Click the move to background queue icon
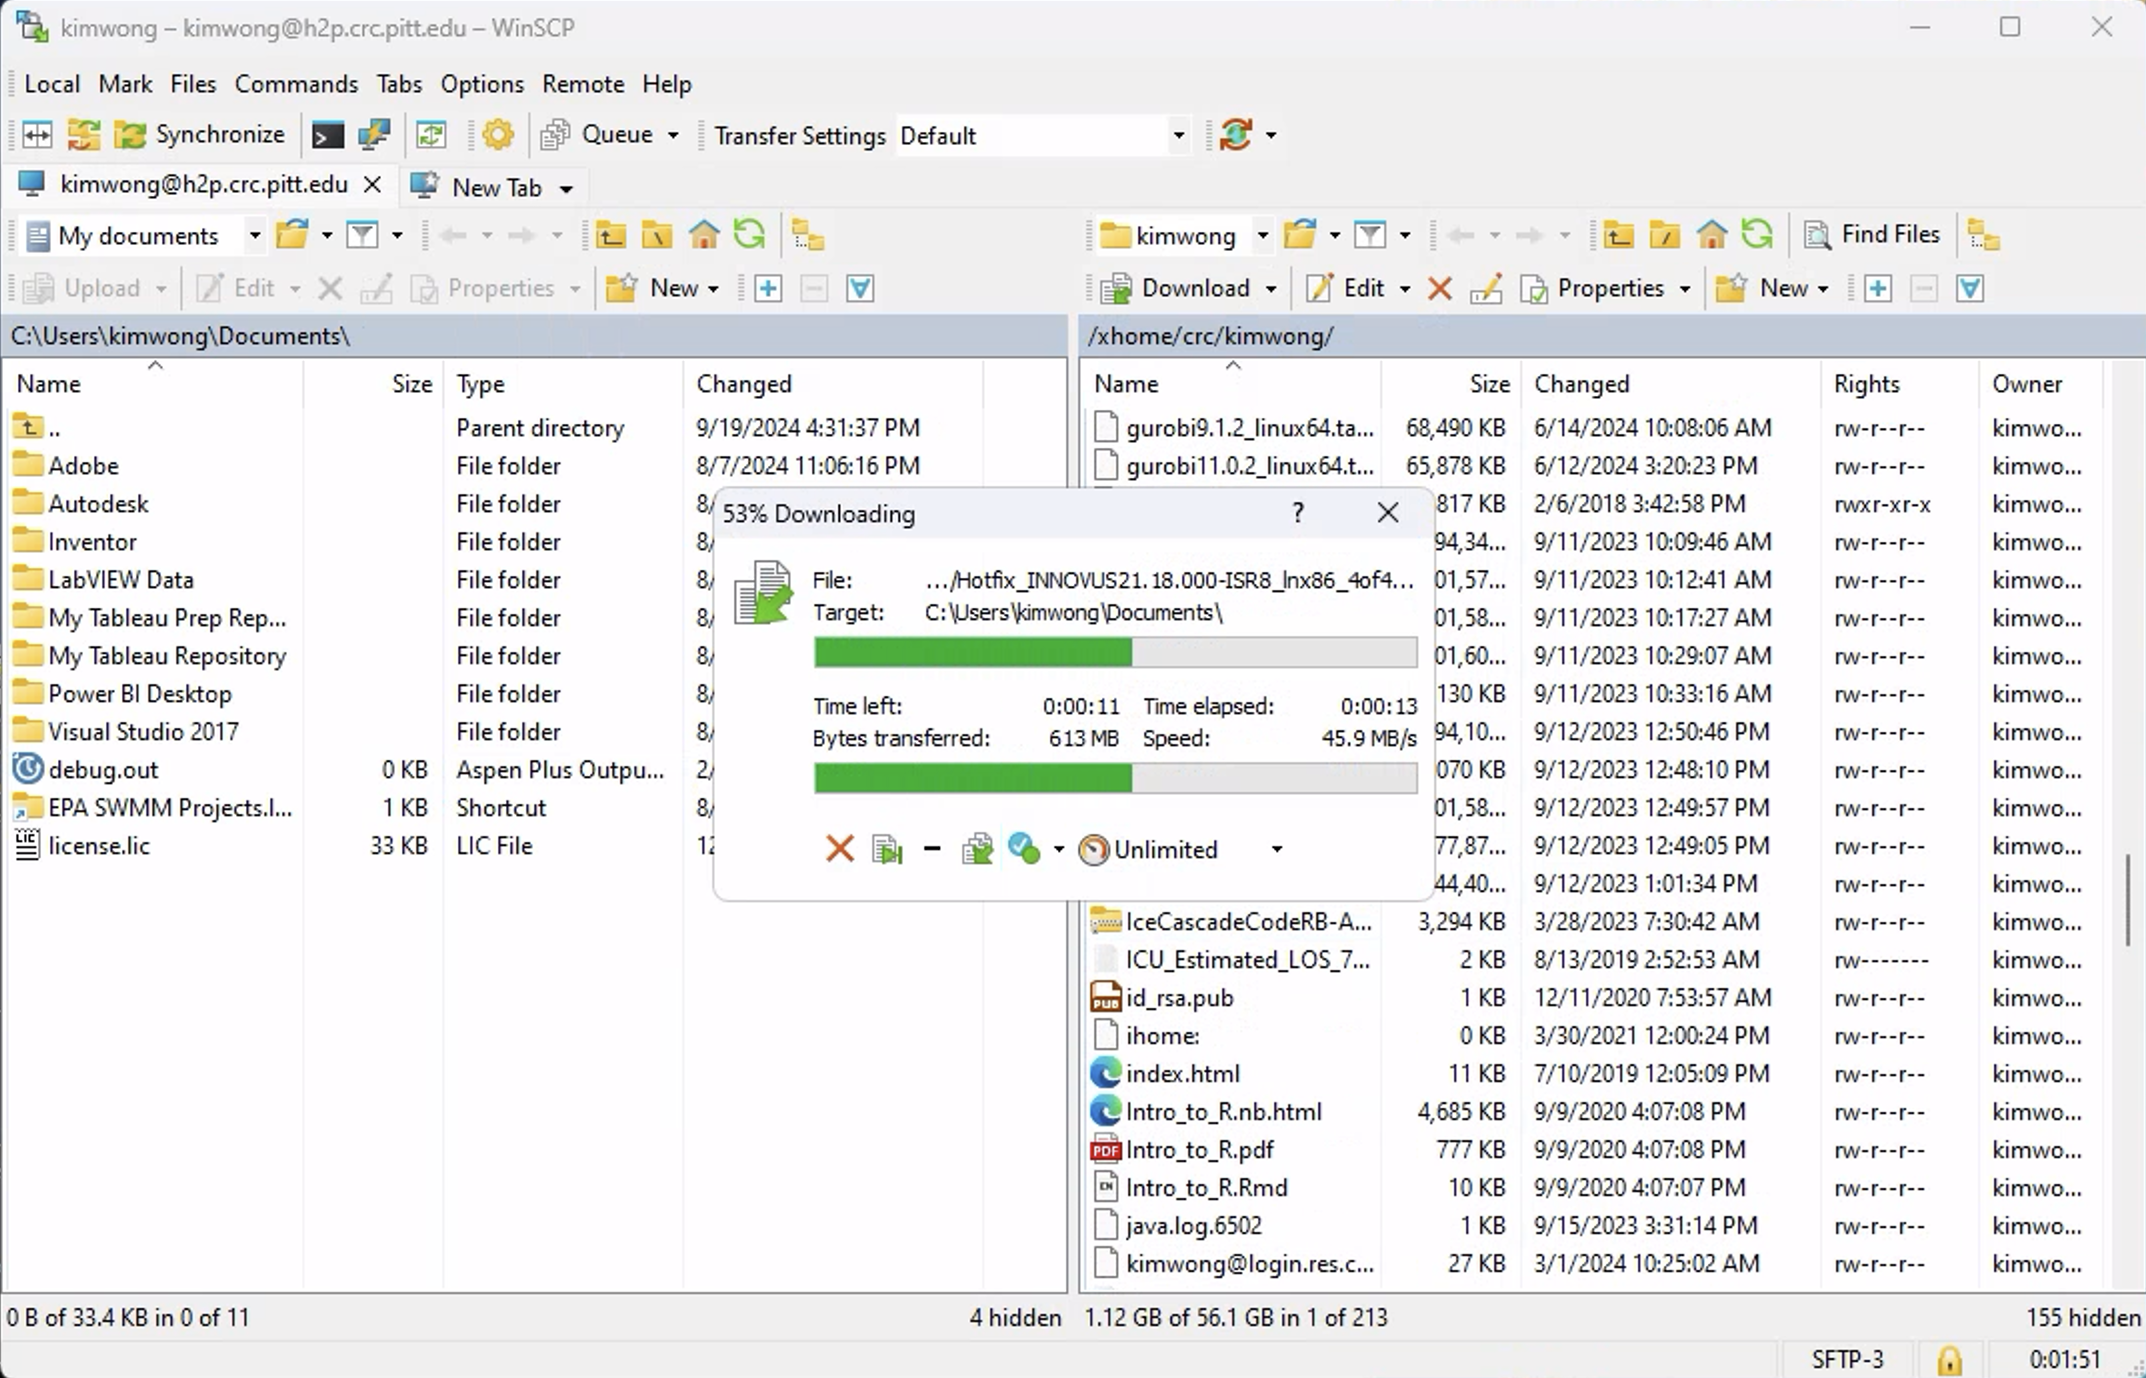This screenshot has height=1378, width=2146. (x=978, y=849)
